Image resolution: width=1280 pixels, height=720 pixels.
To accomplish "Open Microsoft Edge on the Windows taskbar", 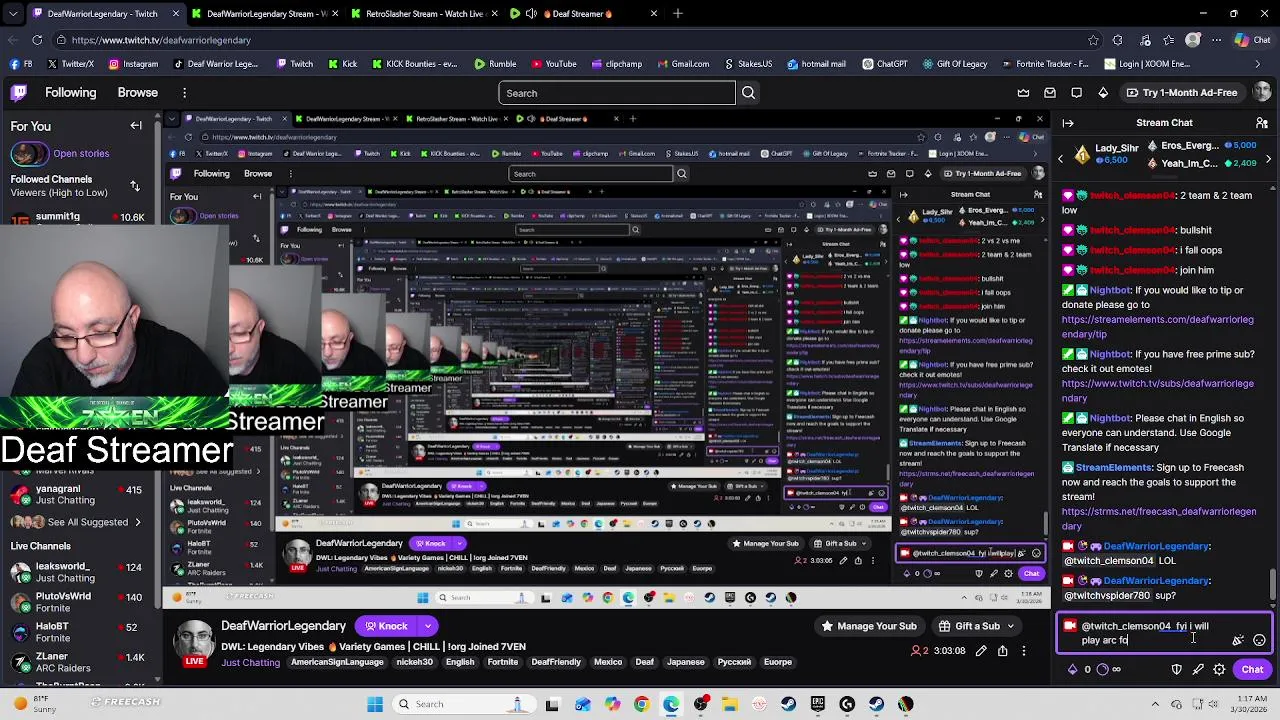I will (x=671, y=704).
